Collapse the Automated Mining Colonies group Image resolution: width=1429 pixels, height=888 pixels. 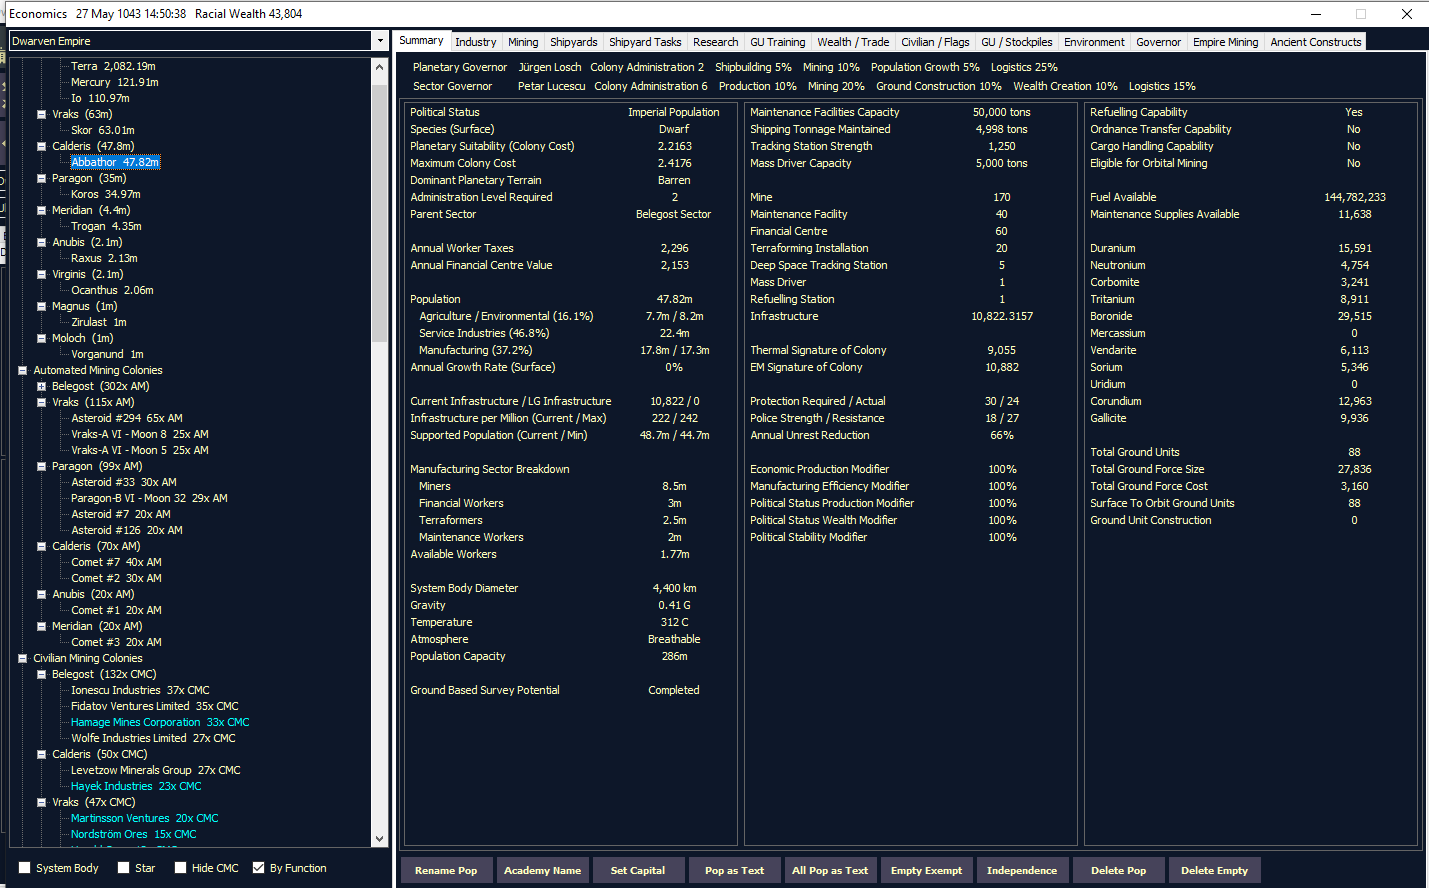pos(22,370)
